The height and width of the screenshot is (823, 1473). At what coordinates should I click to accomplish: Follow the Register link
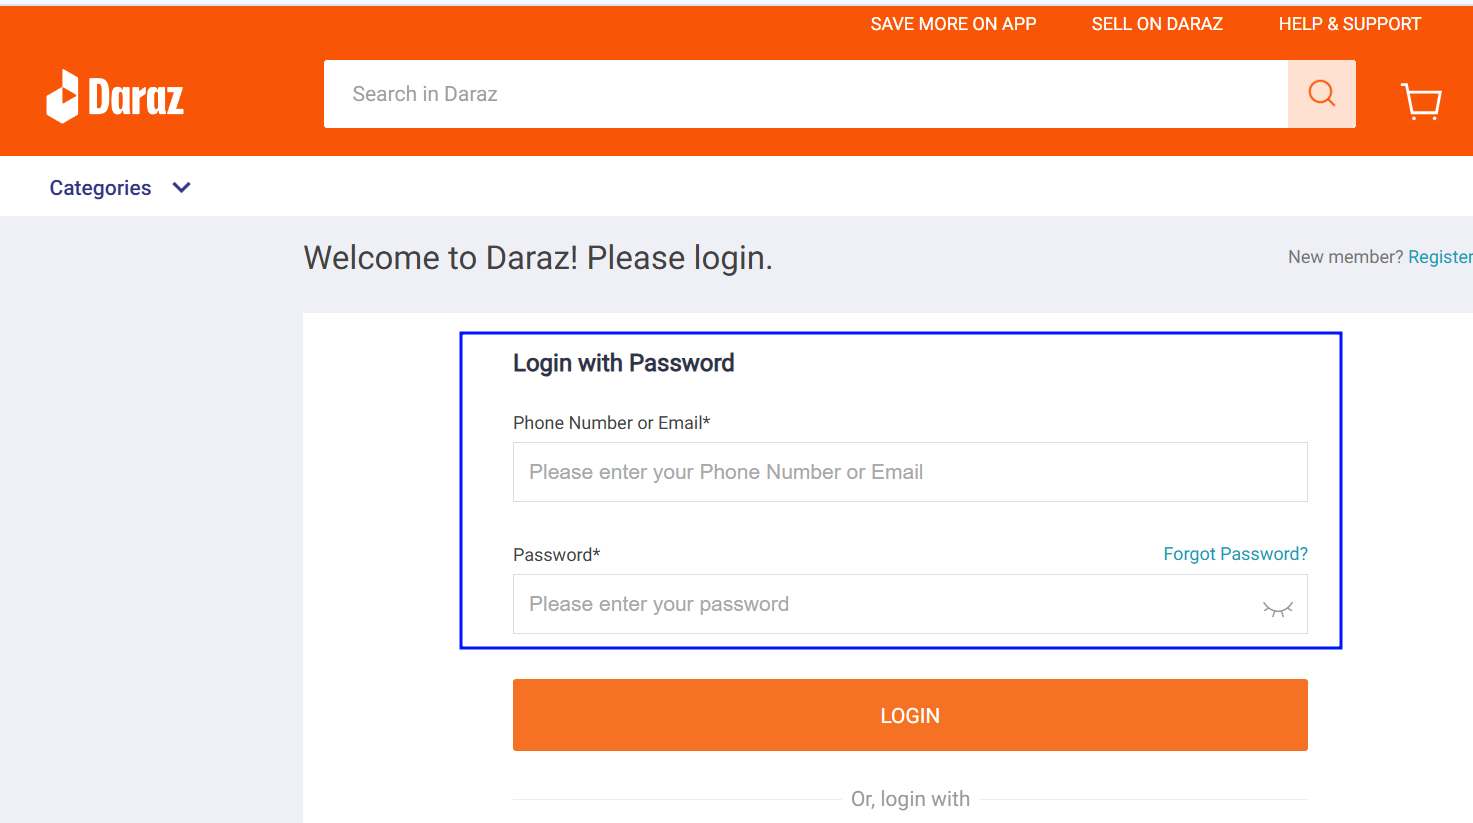(x=1439, y=257)
